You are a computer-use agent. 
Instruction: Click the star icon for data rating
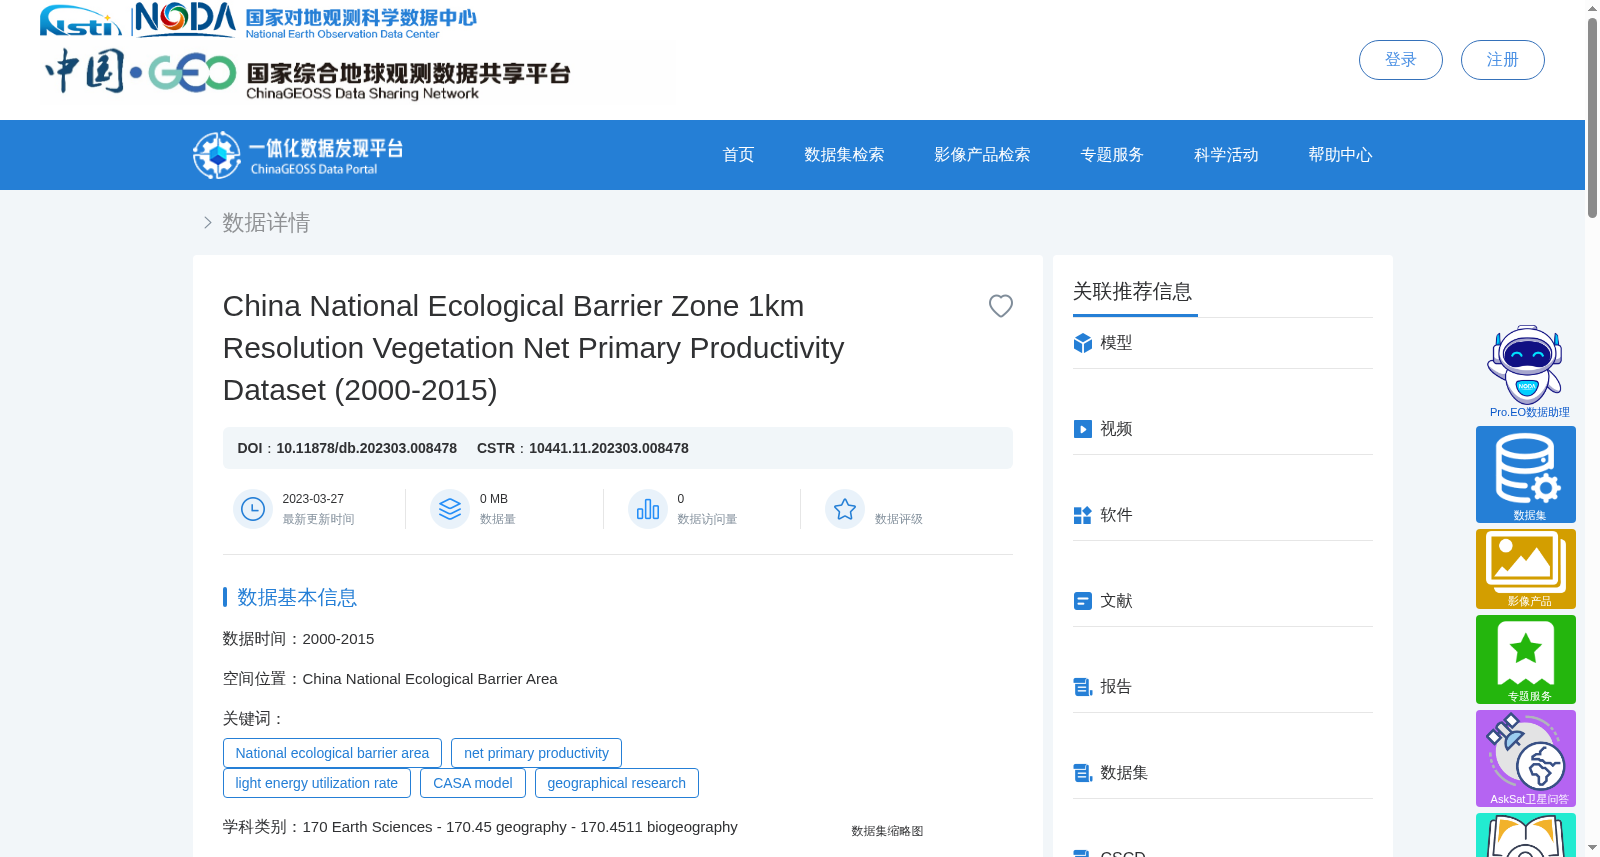click(x=845, y=509)
